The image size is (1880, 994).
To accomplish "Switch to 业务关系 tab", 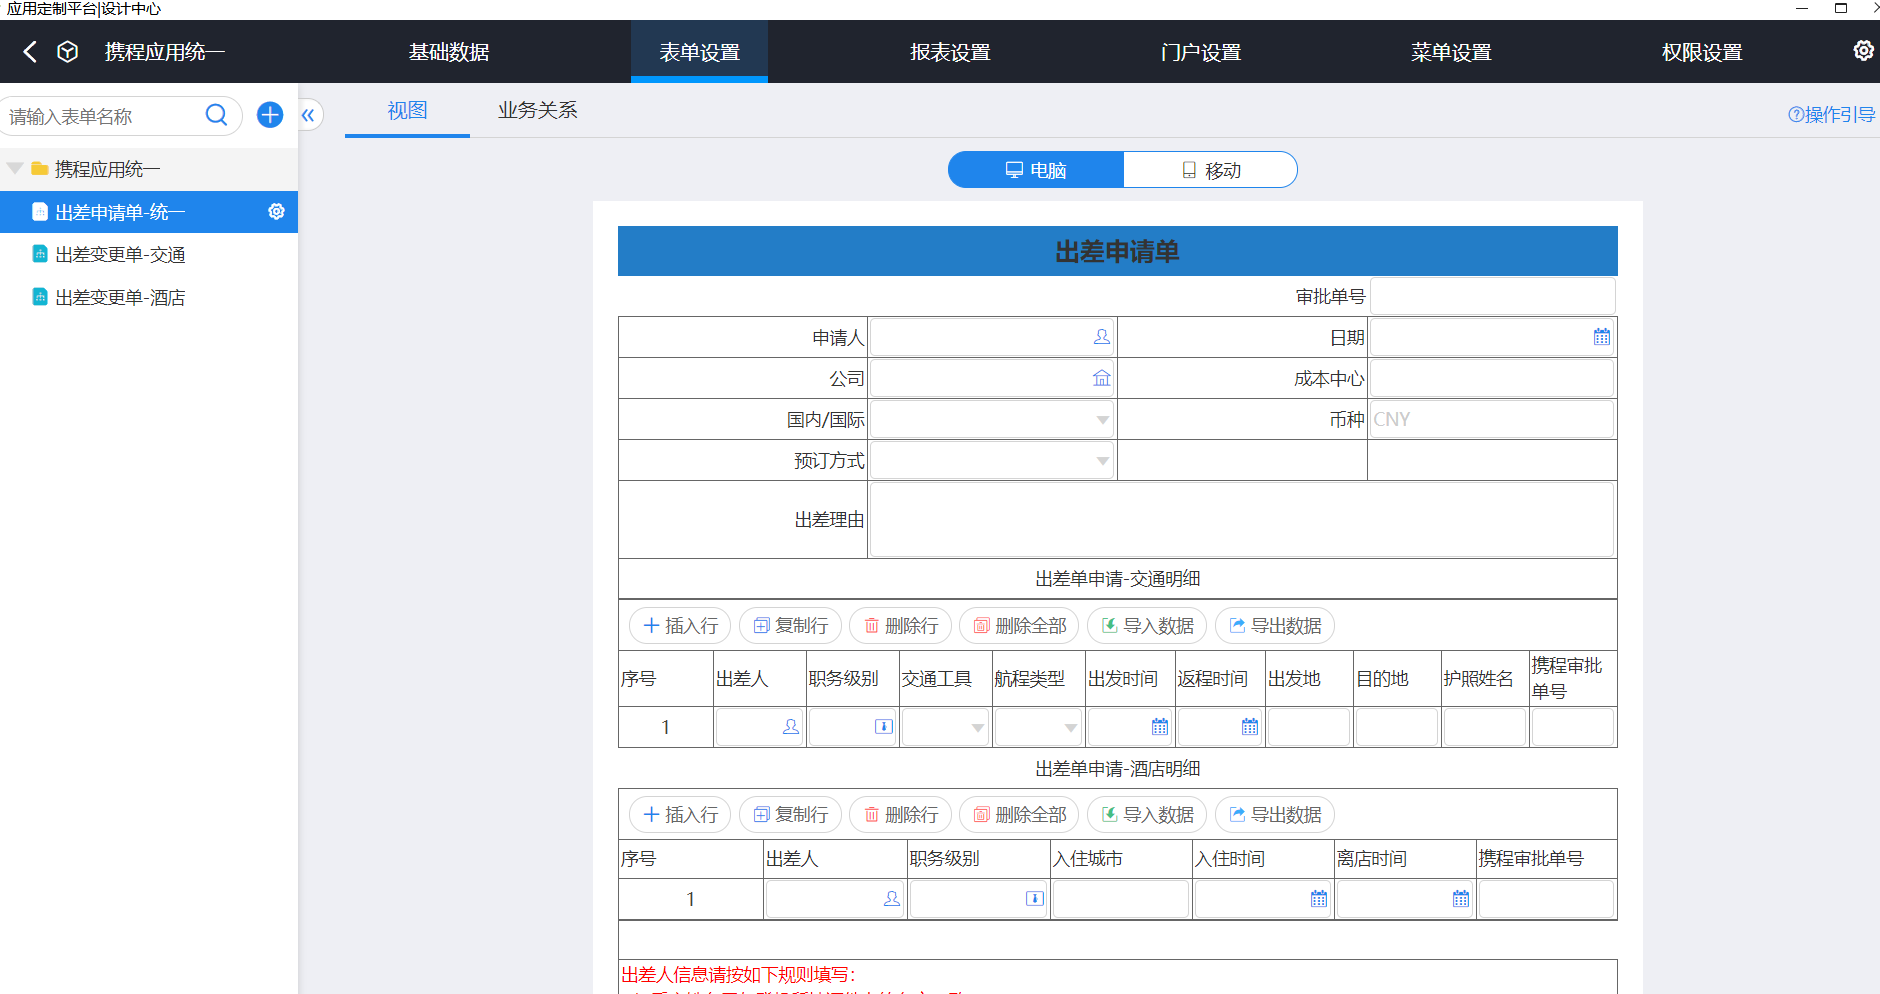I will click(537, 110).
